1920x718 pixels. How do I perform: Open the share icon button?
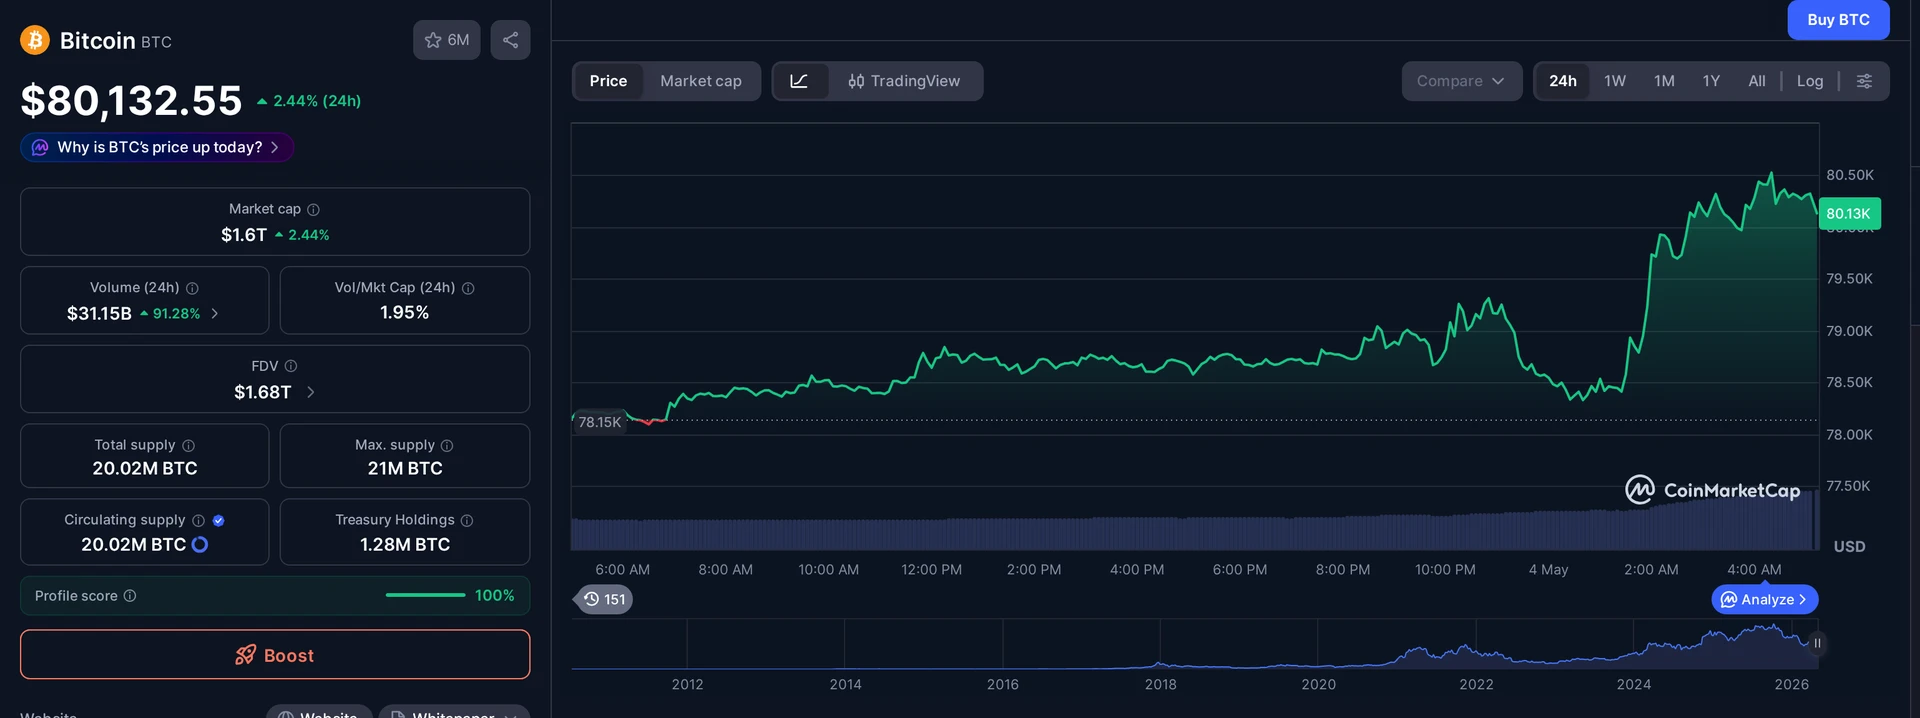[x=510, y=40]
